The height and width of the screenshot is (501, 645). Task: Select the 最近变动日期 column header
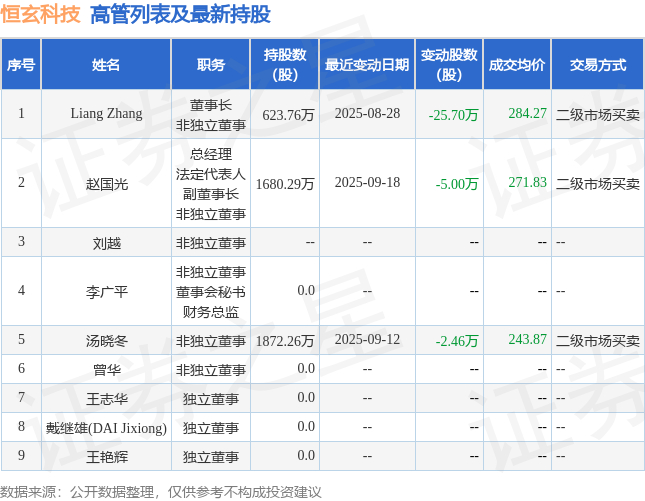point(367,65)
